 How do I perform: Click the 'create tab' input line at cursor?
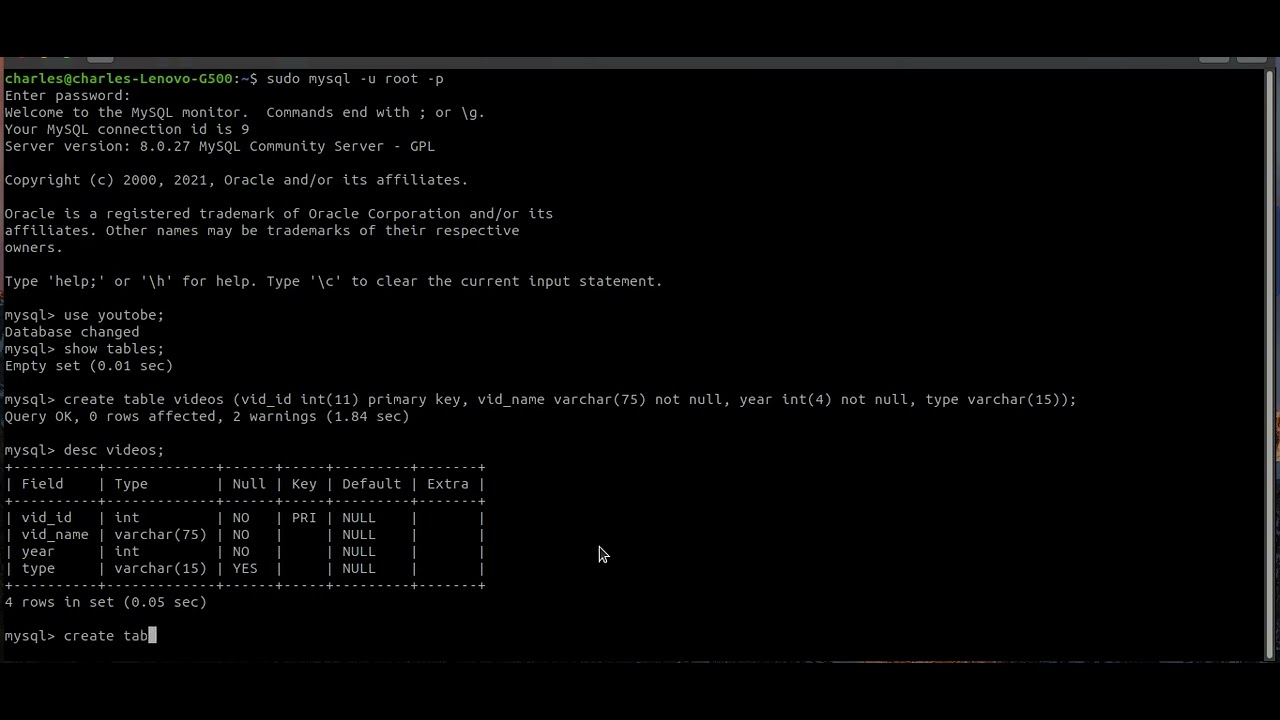tap(81, 636)
